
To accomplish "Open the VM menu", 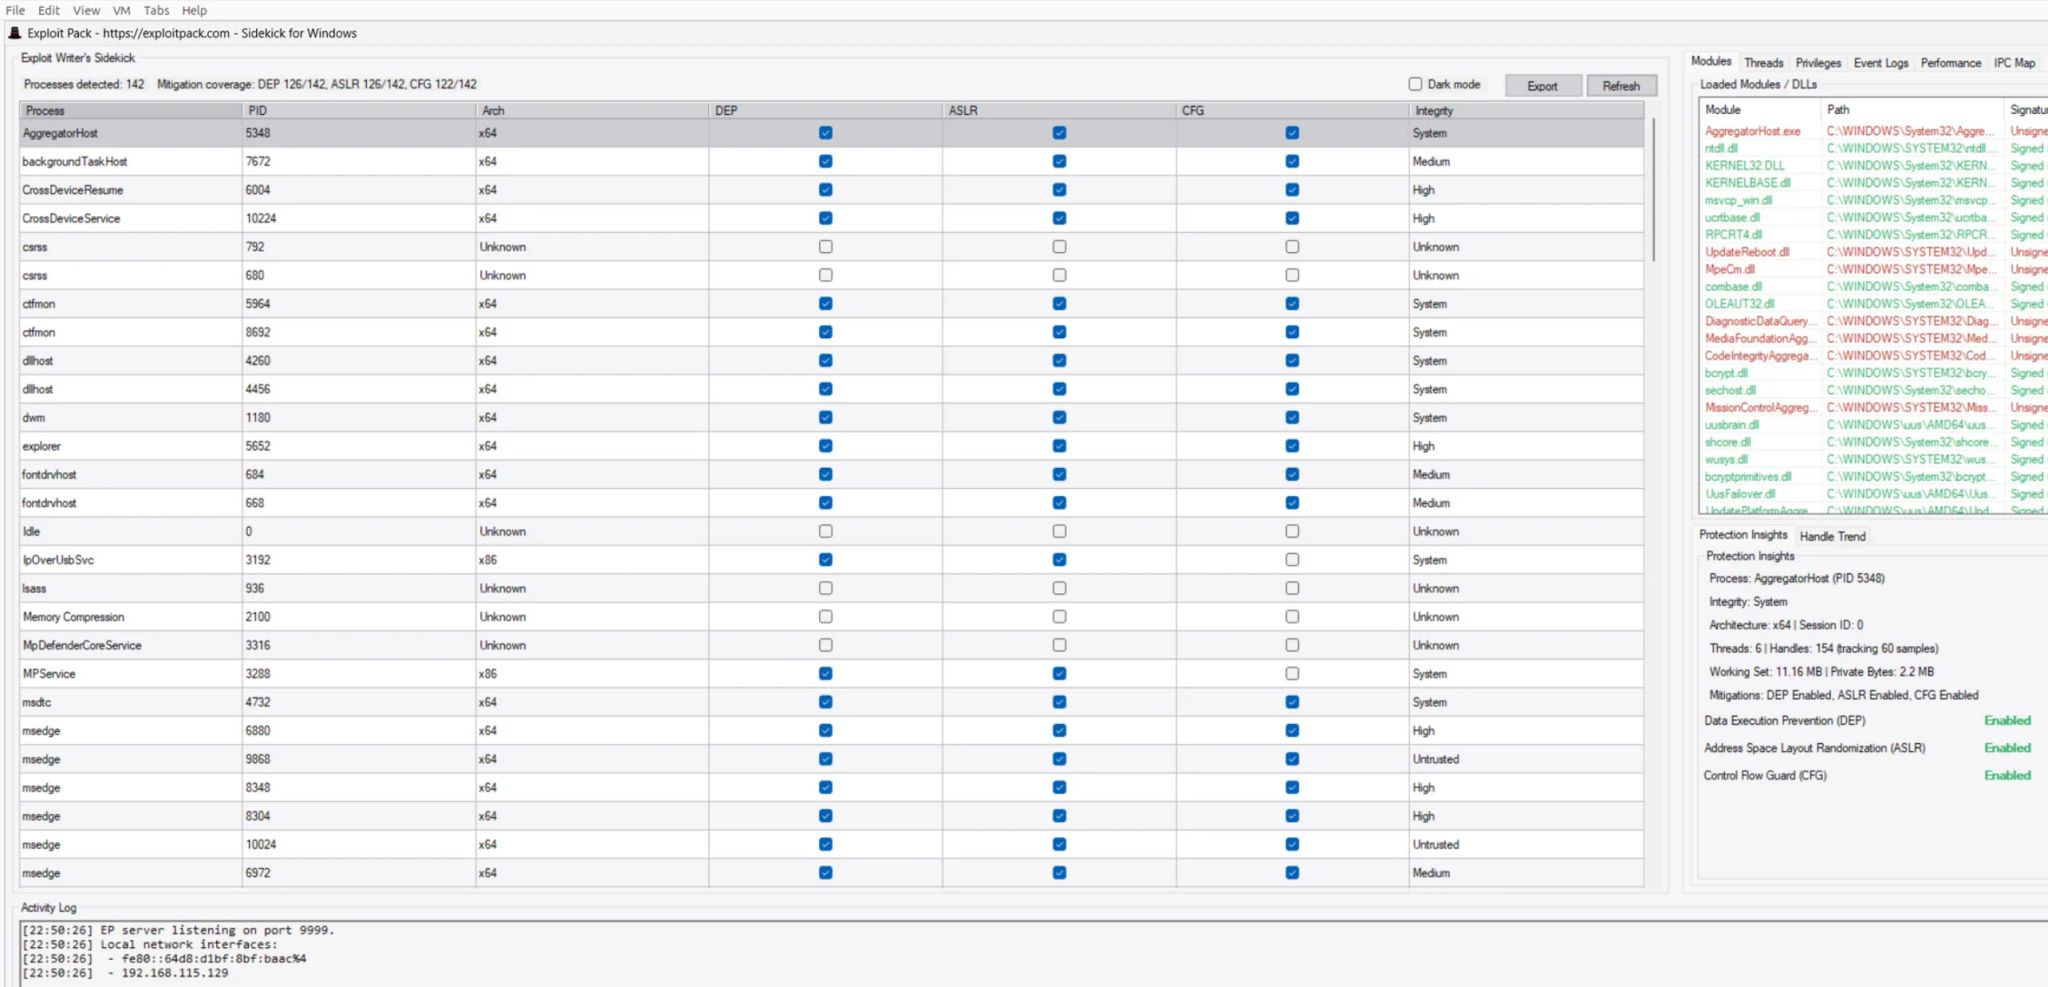I will (x=121, y=10).
